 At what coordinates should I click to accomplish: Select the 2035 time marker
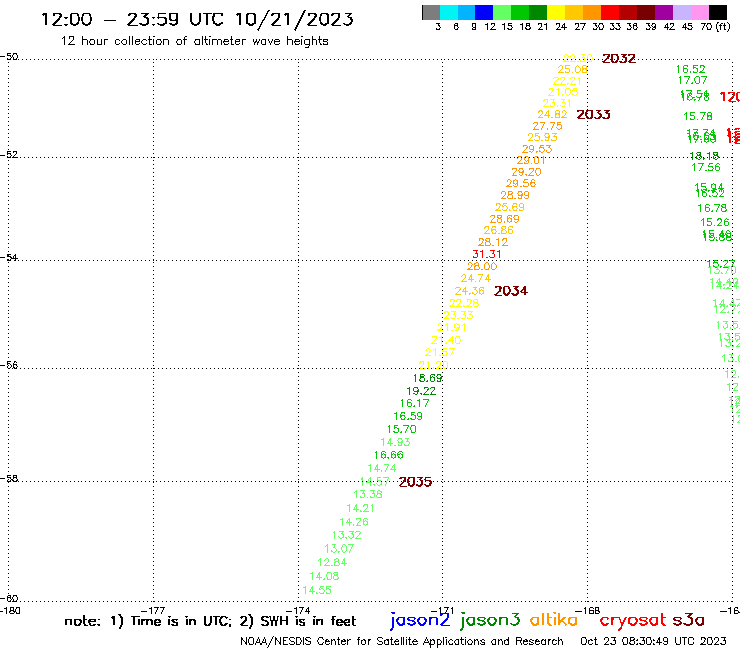(x=415, y=482)
